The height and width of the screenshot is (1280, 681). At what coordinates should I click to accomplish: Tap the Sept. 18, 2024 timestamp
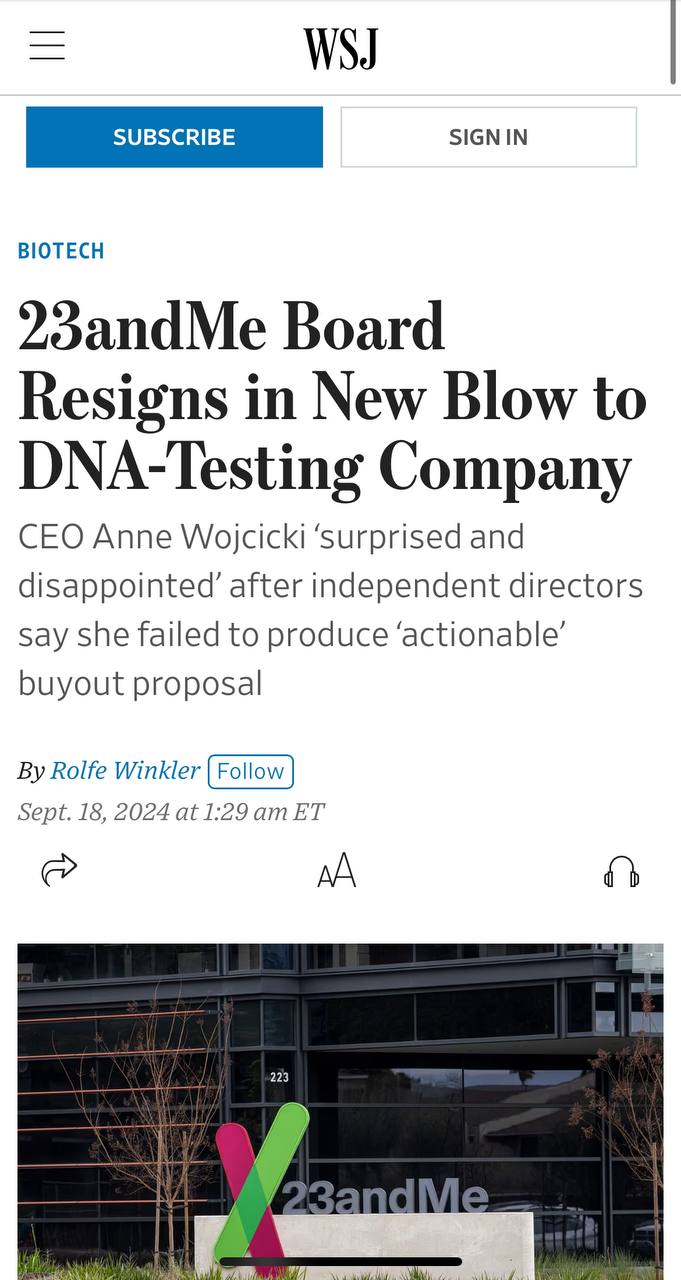tap(171, 811)
